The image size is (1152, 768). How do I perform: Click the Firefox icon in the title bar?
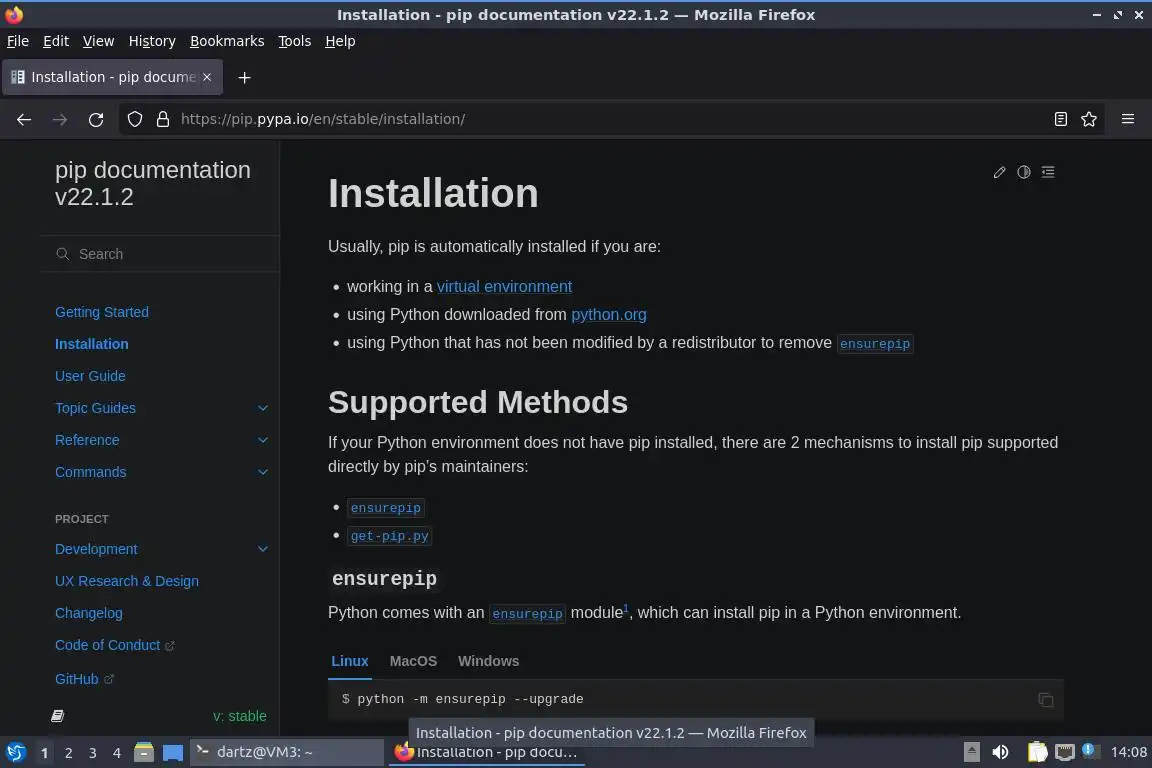(x=14, y=15)
